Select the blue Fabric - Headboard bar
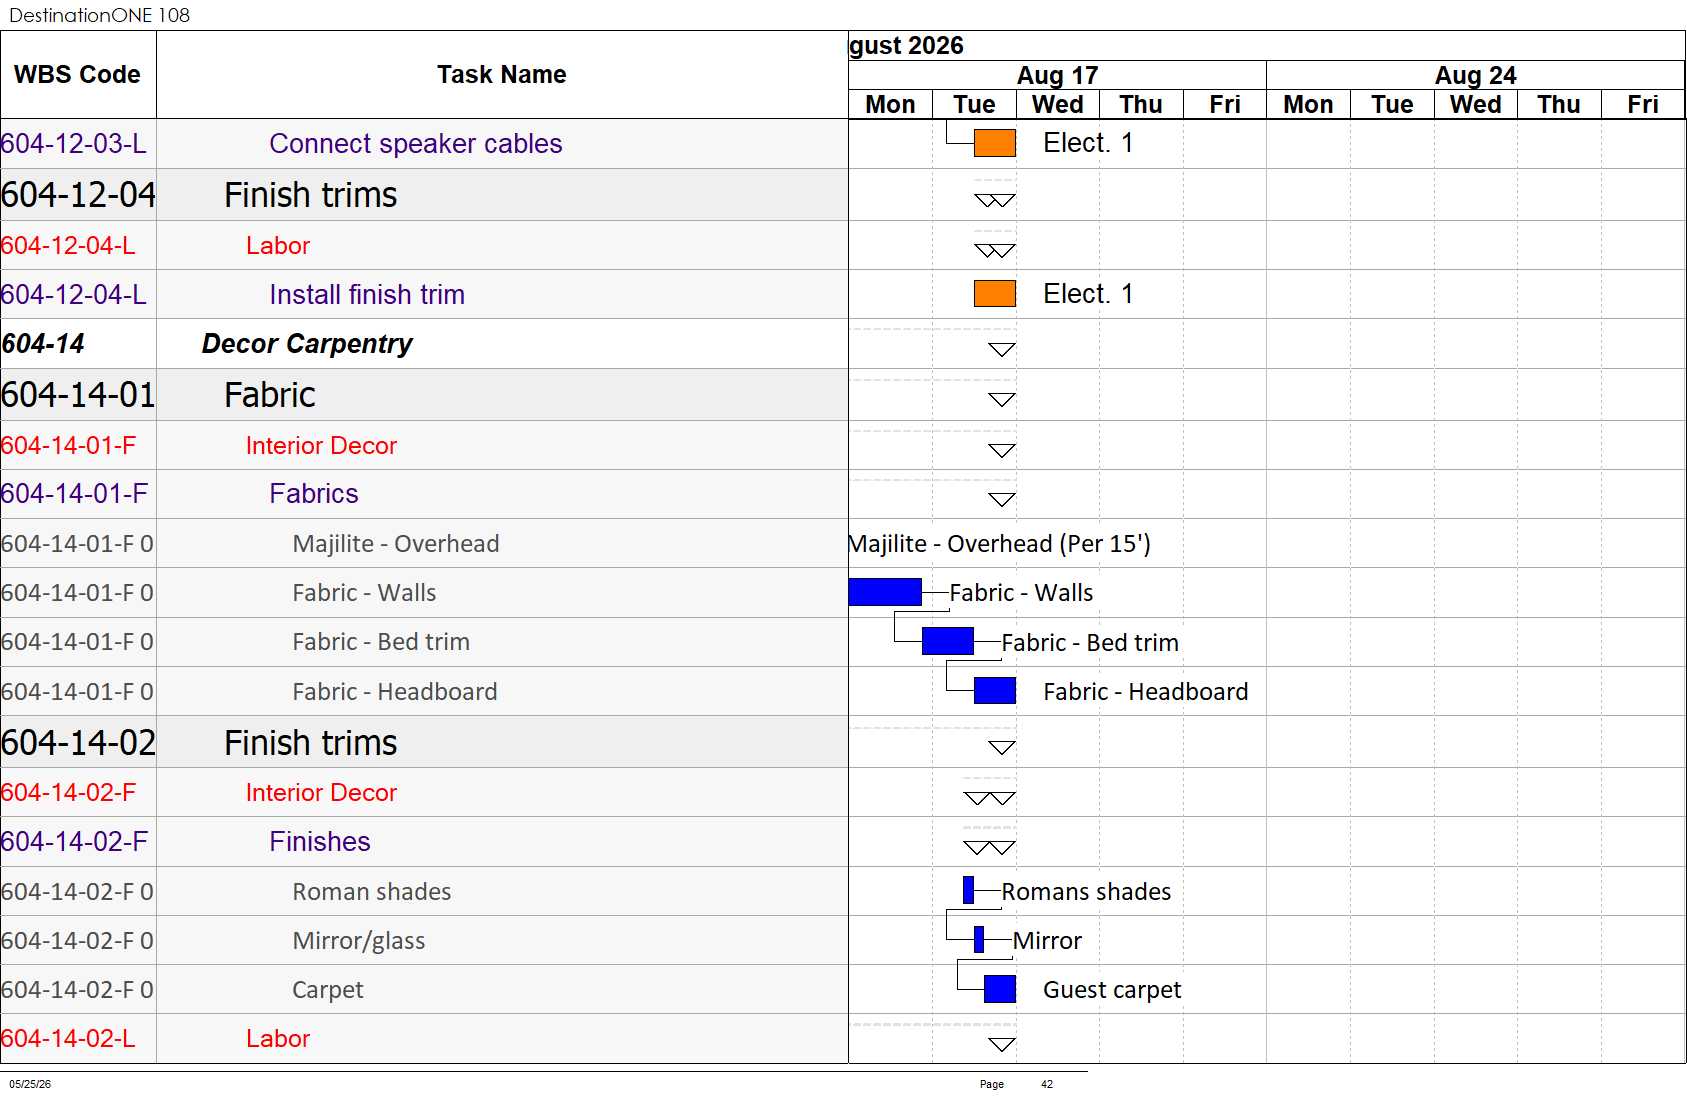The height and width of the screenshot is (1097, 1687). 994,691
